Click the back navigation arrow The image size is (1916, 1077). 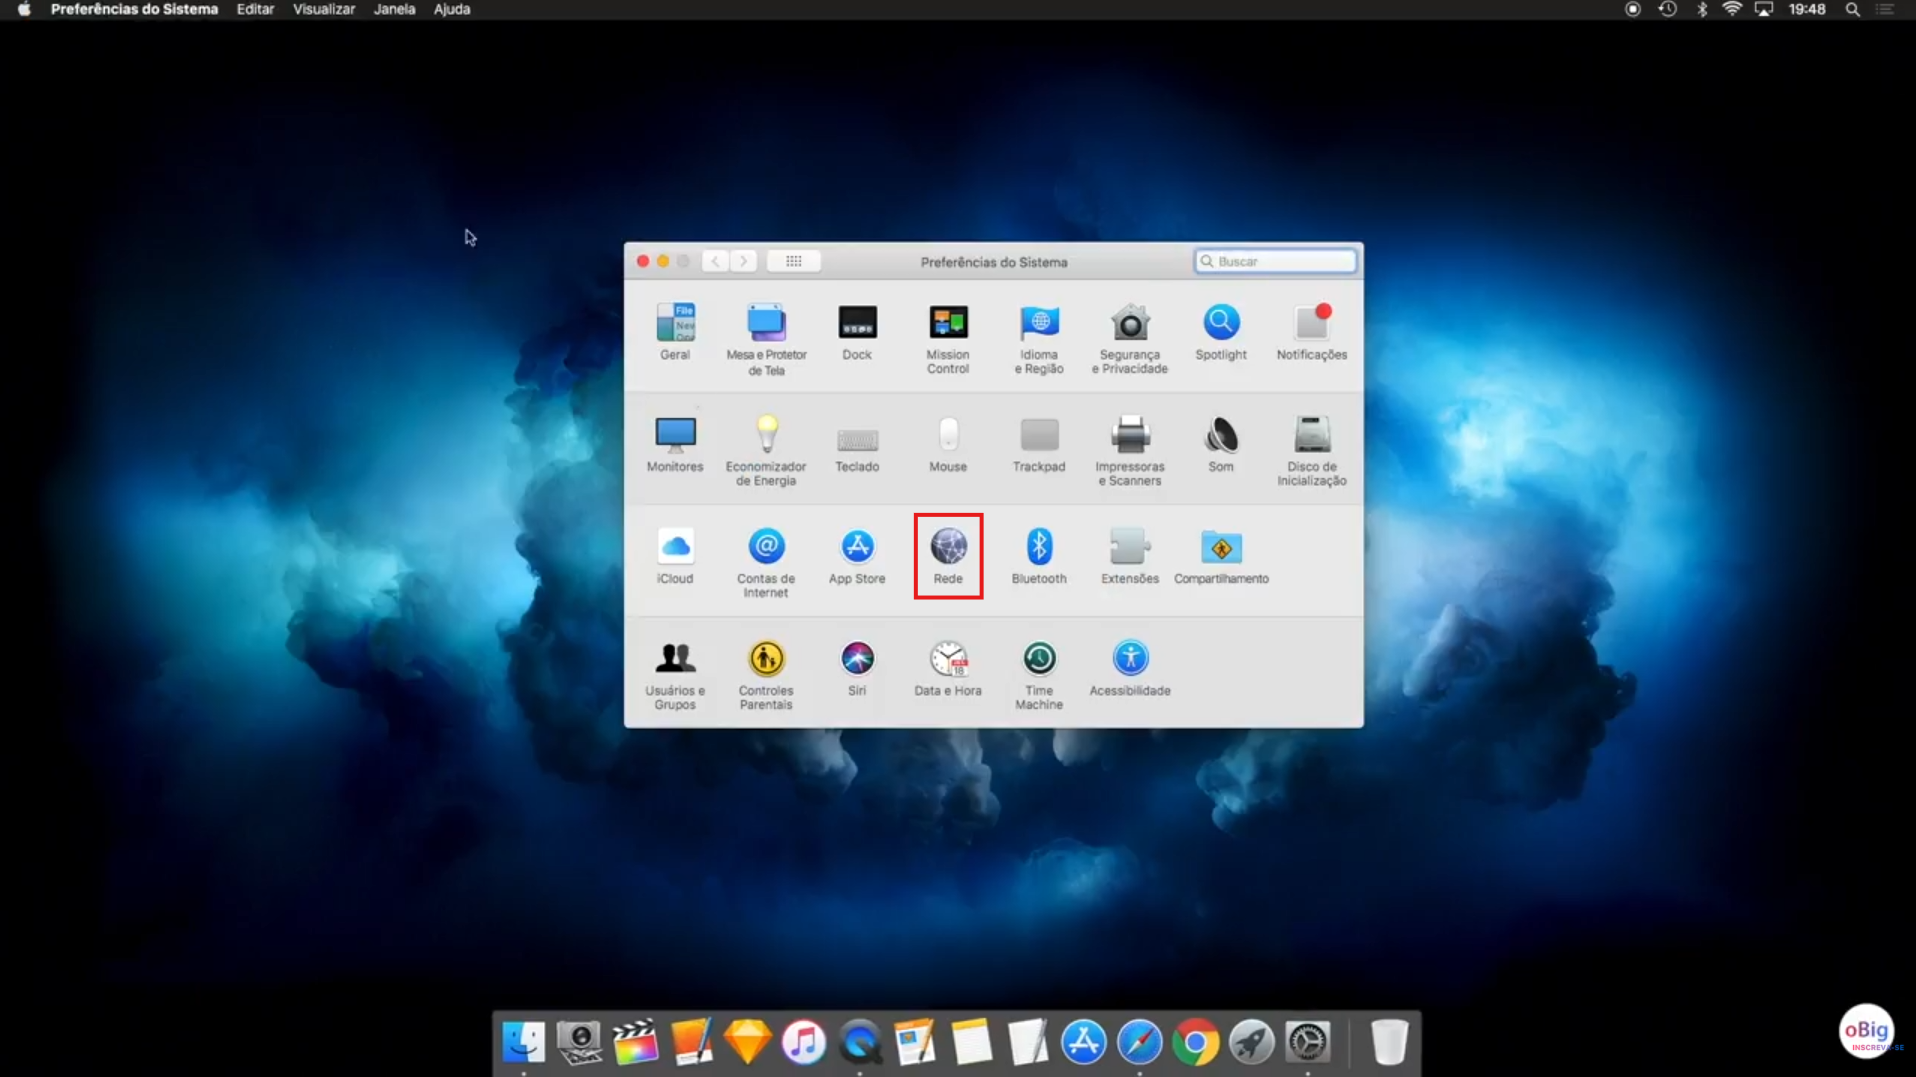(x=714, y=260)
